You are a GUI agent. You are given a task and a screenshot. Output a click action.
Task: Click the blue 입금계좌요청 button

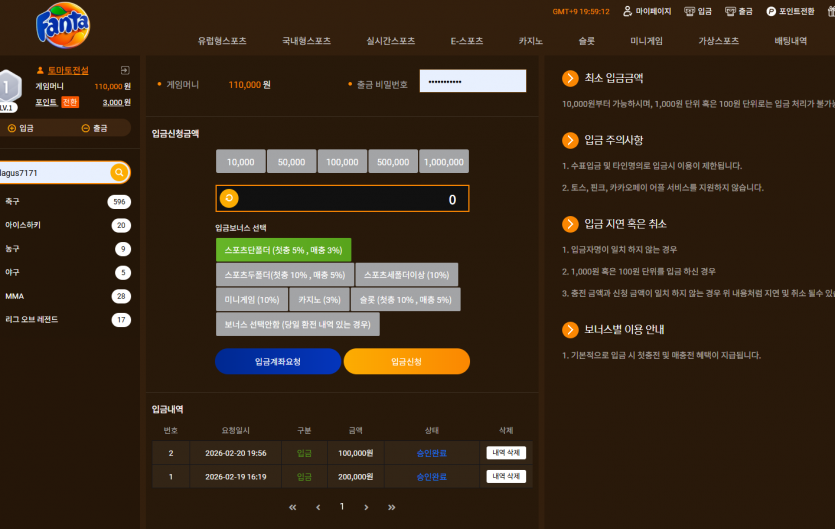(x=277, y=361)
